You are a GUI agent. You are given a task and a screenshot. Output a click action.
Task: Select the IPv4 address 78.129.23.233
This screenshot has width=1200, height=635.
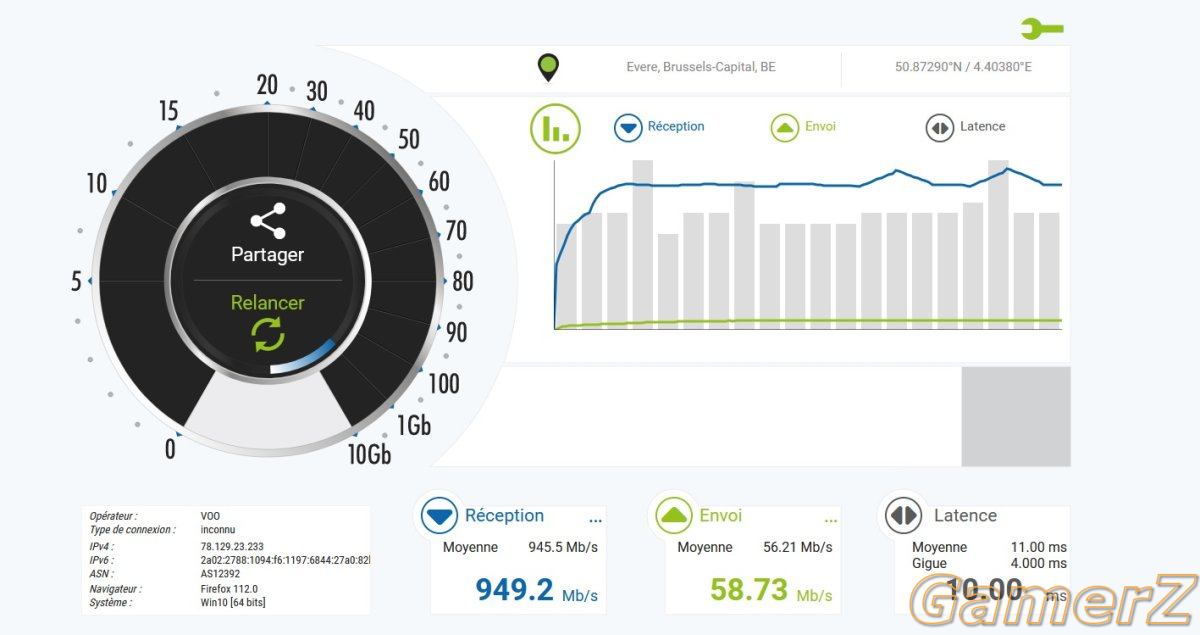point(232,547)
